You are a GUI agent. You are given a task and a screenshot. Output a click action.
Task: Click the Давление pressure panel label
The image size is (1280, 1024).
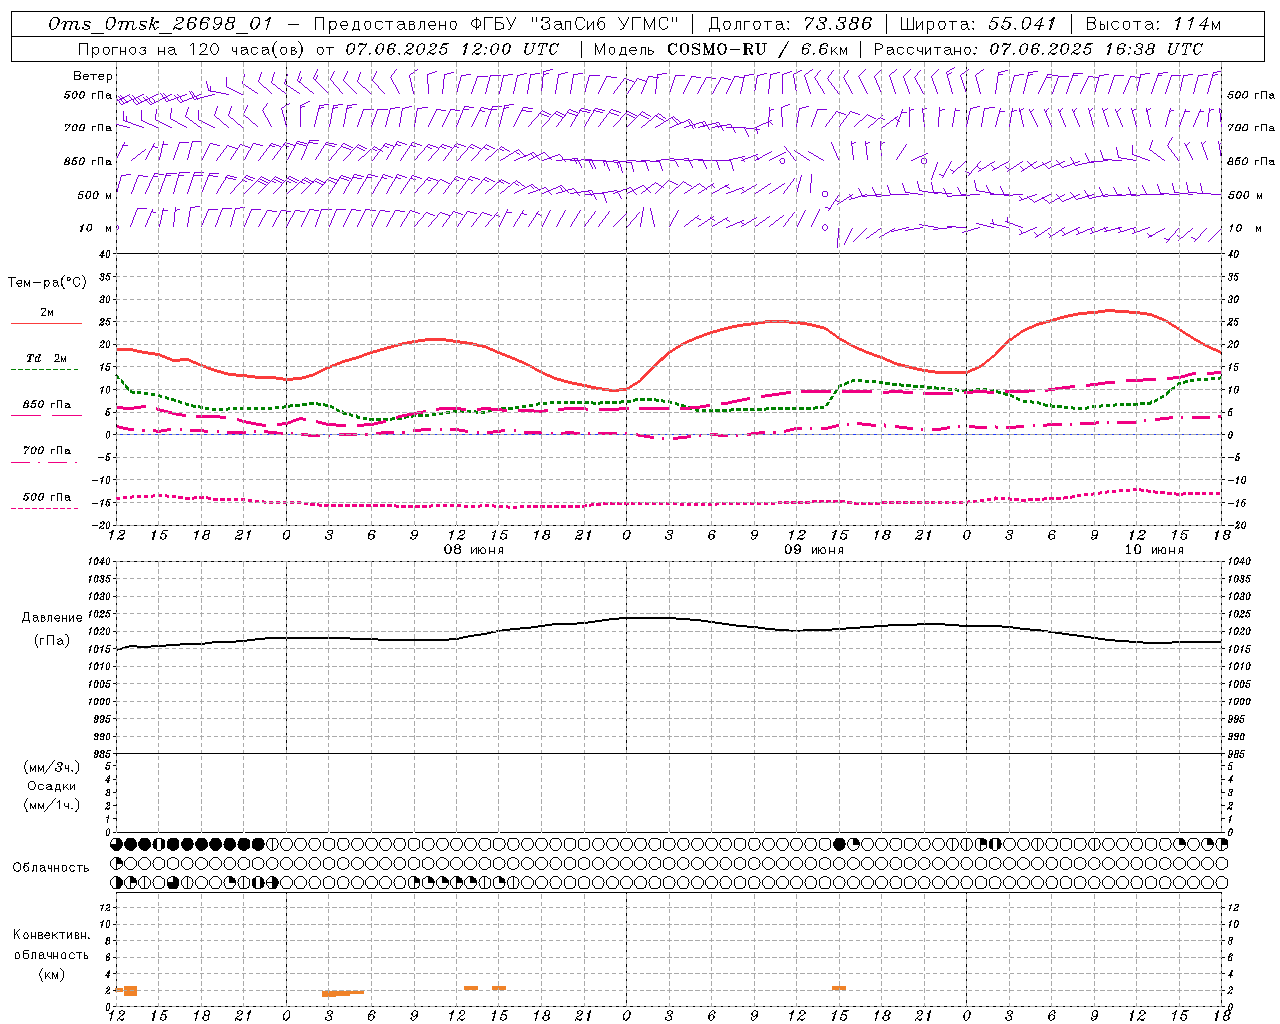pos(52,618)
